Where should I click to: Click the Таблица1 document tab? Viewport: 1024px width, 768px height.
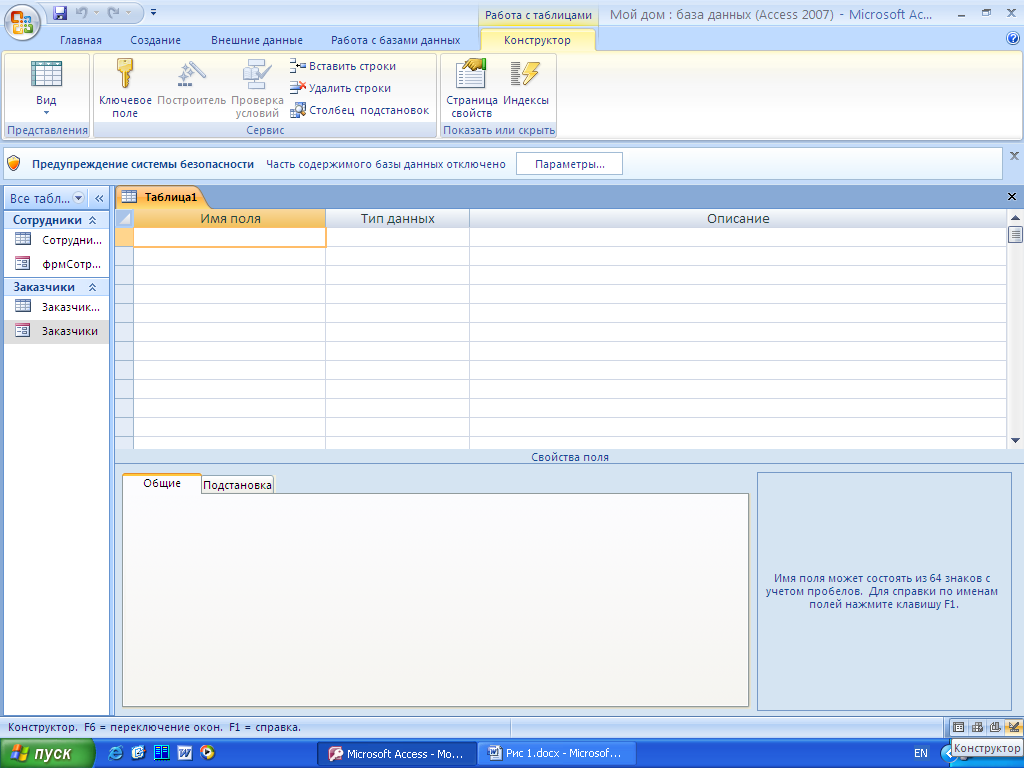pyautogui.click(x=161, y=197)
